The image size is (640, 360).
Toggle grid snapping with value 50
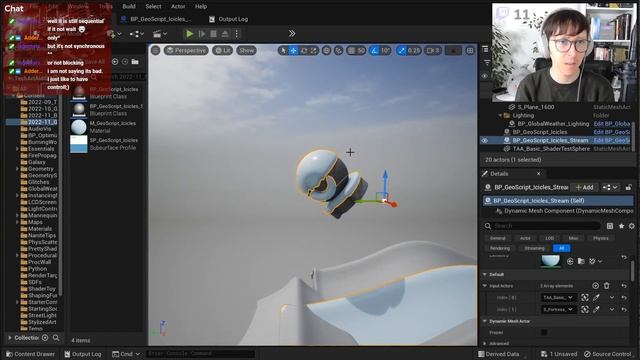(x=351, y=51)
